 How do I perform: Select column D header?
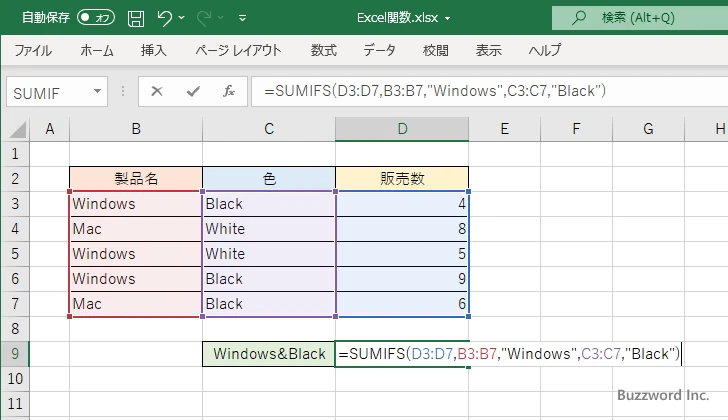(402, 129)
